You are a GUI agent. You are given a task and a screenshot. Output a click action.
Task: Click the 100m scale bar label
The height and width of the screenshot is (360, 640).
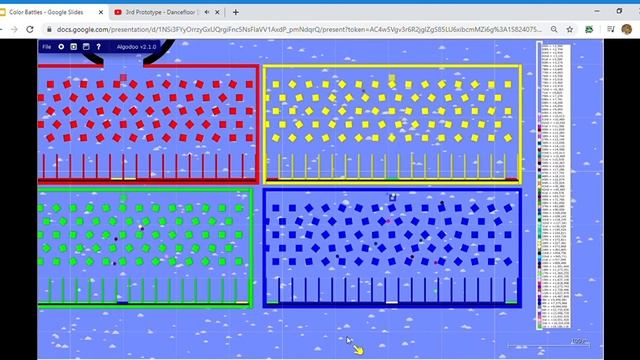pos(579,341)
